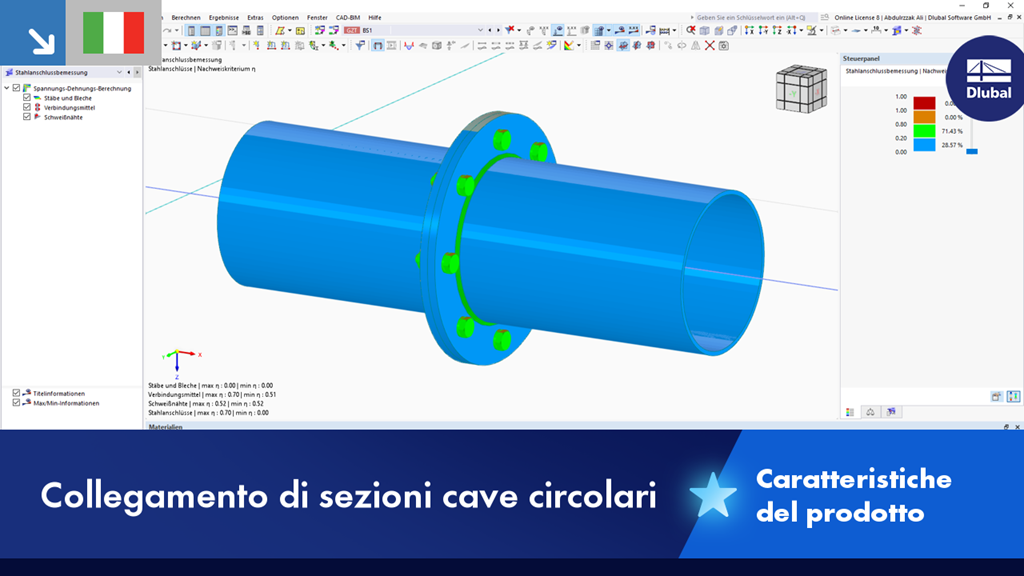Open the Steuerpanel color scale options icon
This screenshot has width=1024, height=576.
(1013, 397)
